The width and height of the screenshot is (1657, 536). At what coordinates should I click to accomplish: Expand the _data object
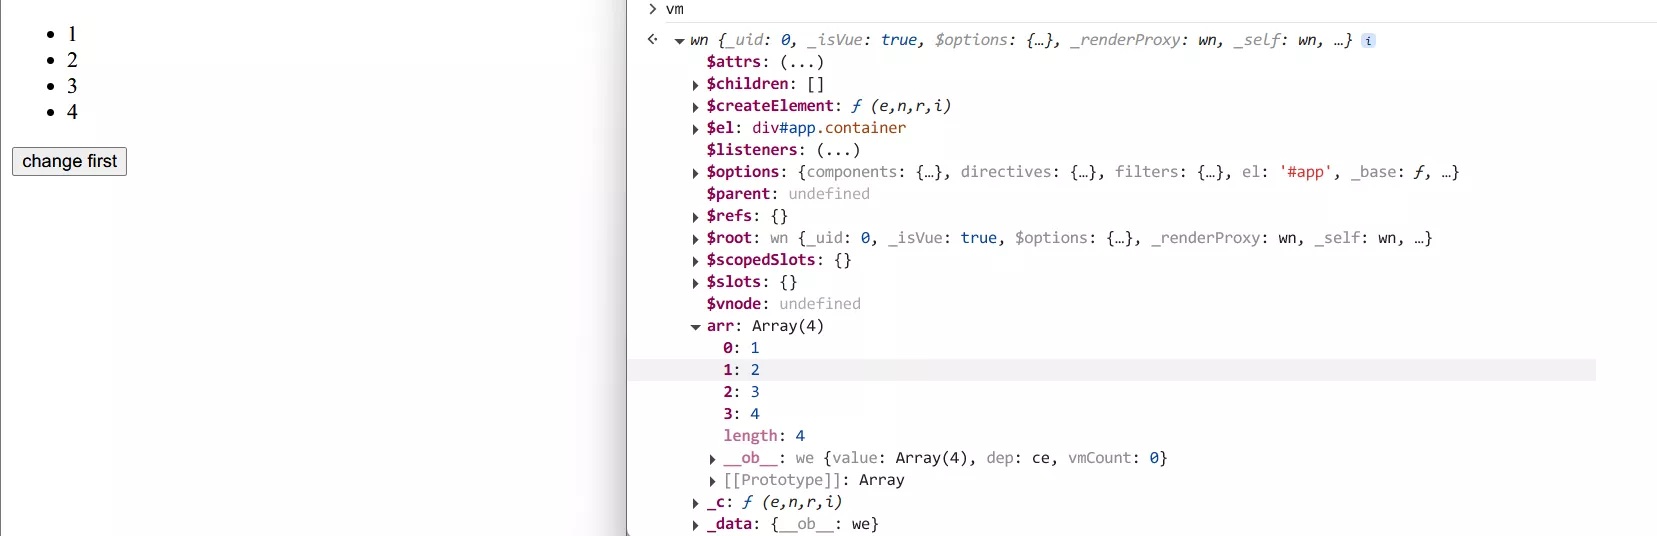696,525
